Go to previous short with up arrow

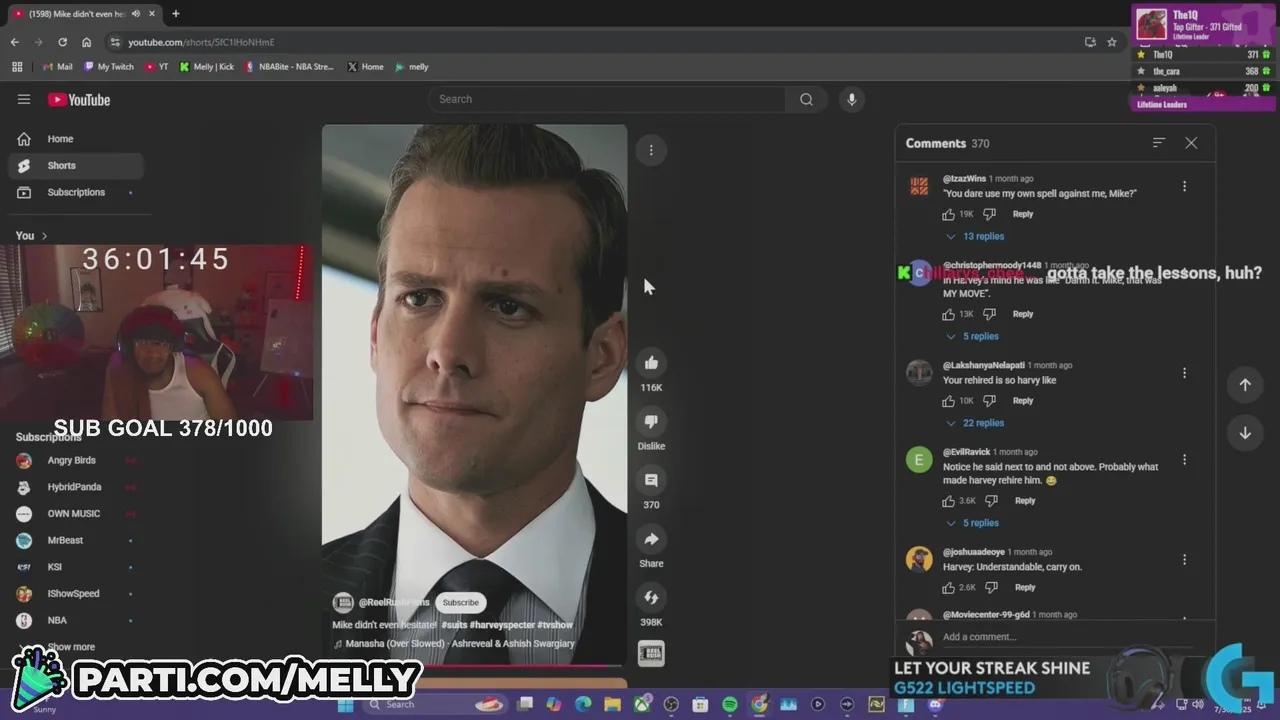point(1245,385)
